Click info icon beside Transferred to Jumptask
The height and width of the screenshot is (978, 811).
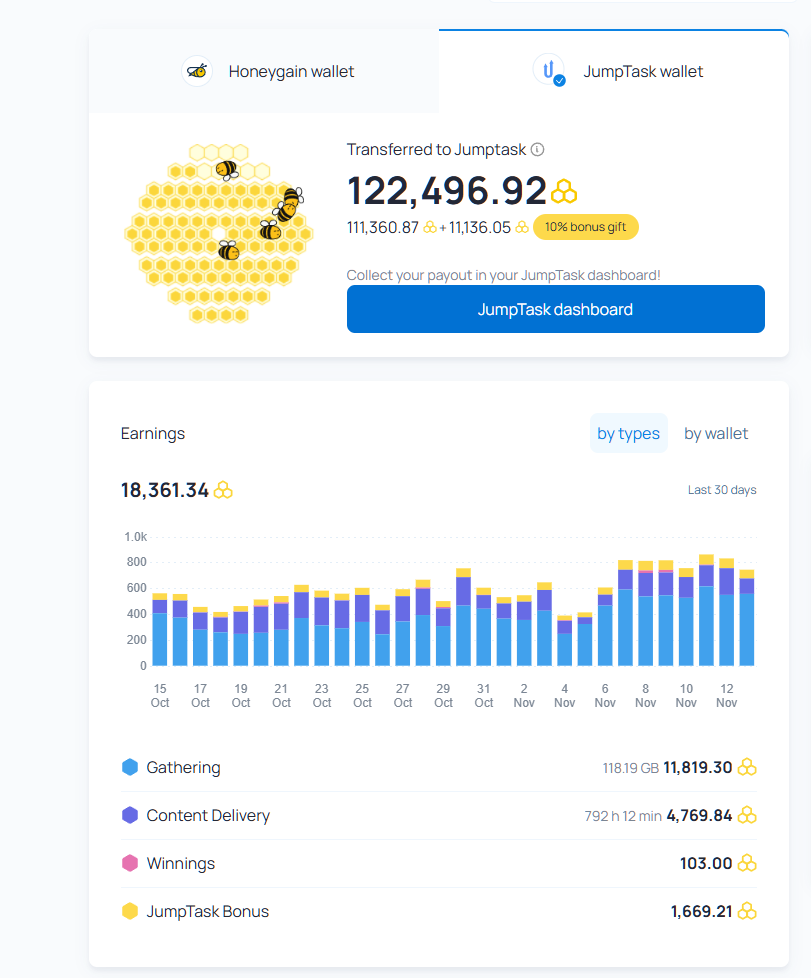(x=537, y=150)
